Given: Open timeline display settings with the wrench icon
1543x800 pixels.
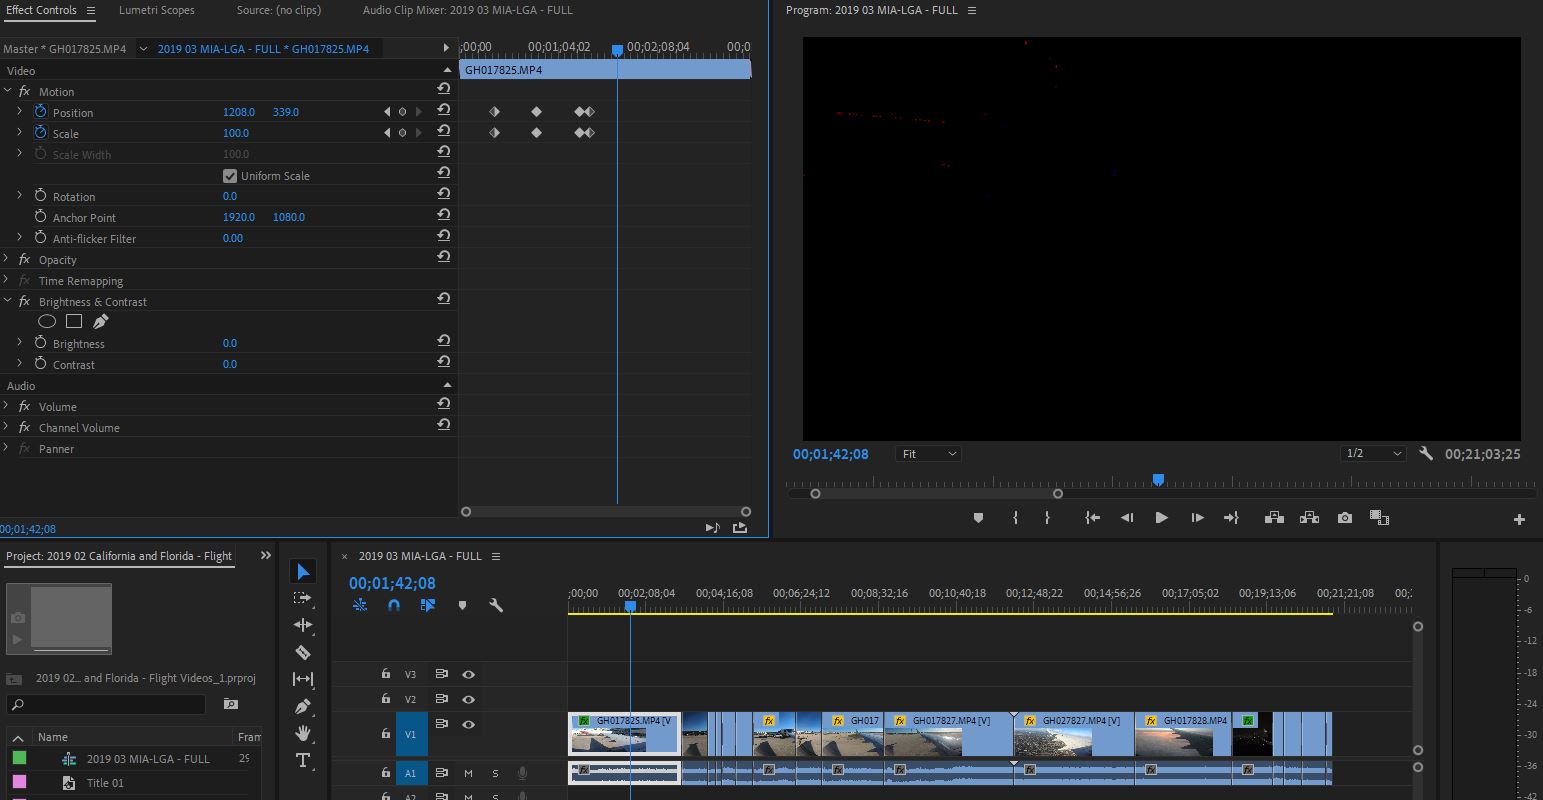Looking at the screenshot, I should tap(497, 605).
